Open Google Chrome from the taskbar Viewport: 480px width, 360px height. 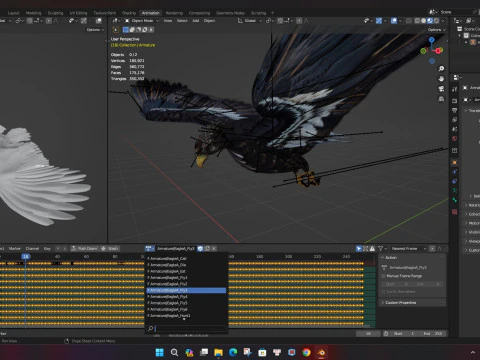pos(306,352)
